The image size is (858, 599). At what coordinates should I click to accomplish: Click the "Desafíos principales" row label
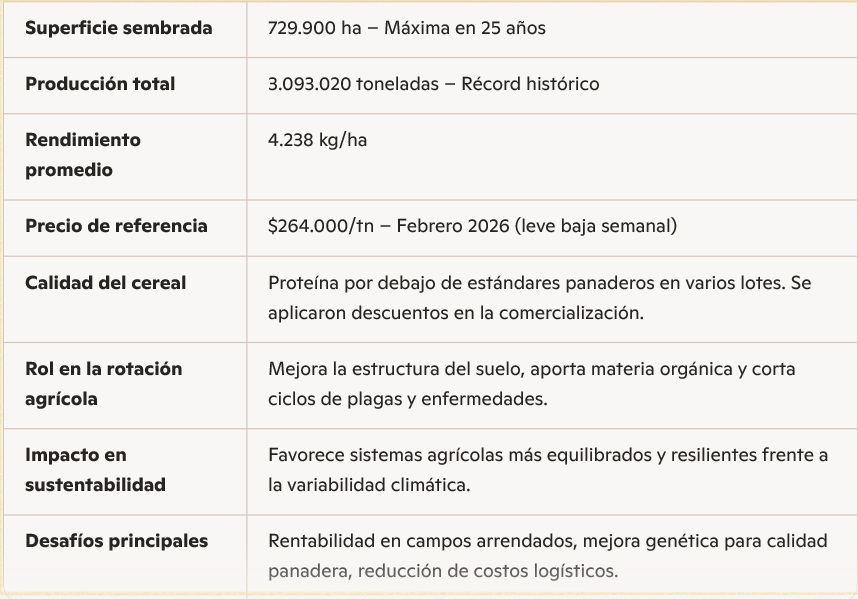click(x=116, y=541)
